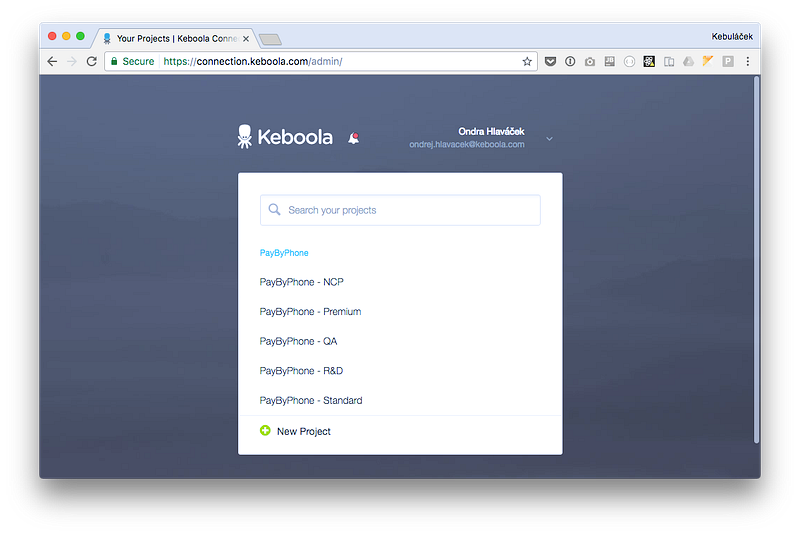Open PayByPhone - QA project
This screenshot has width=800, height=535.
click(x=298, y=341)
